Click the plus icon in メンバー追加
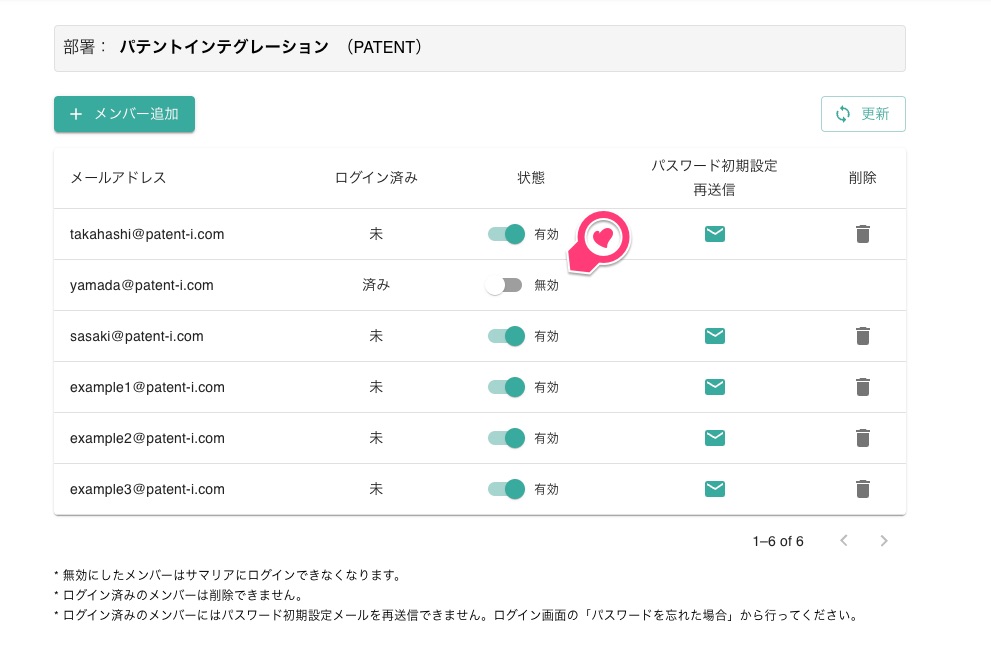The image size is (991, 652). tap(76, 114)
